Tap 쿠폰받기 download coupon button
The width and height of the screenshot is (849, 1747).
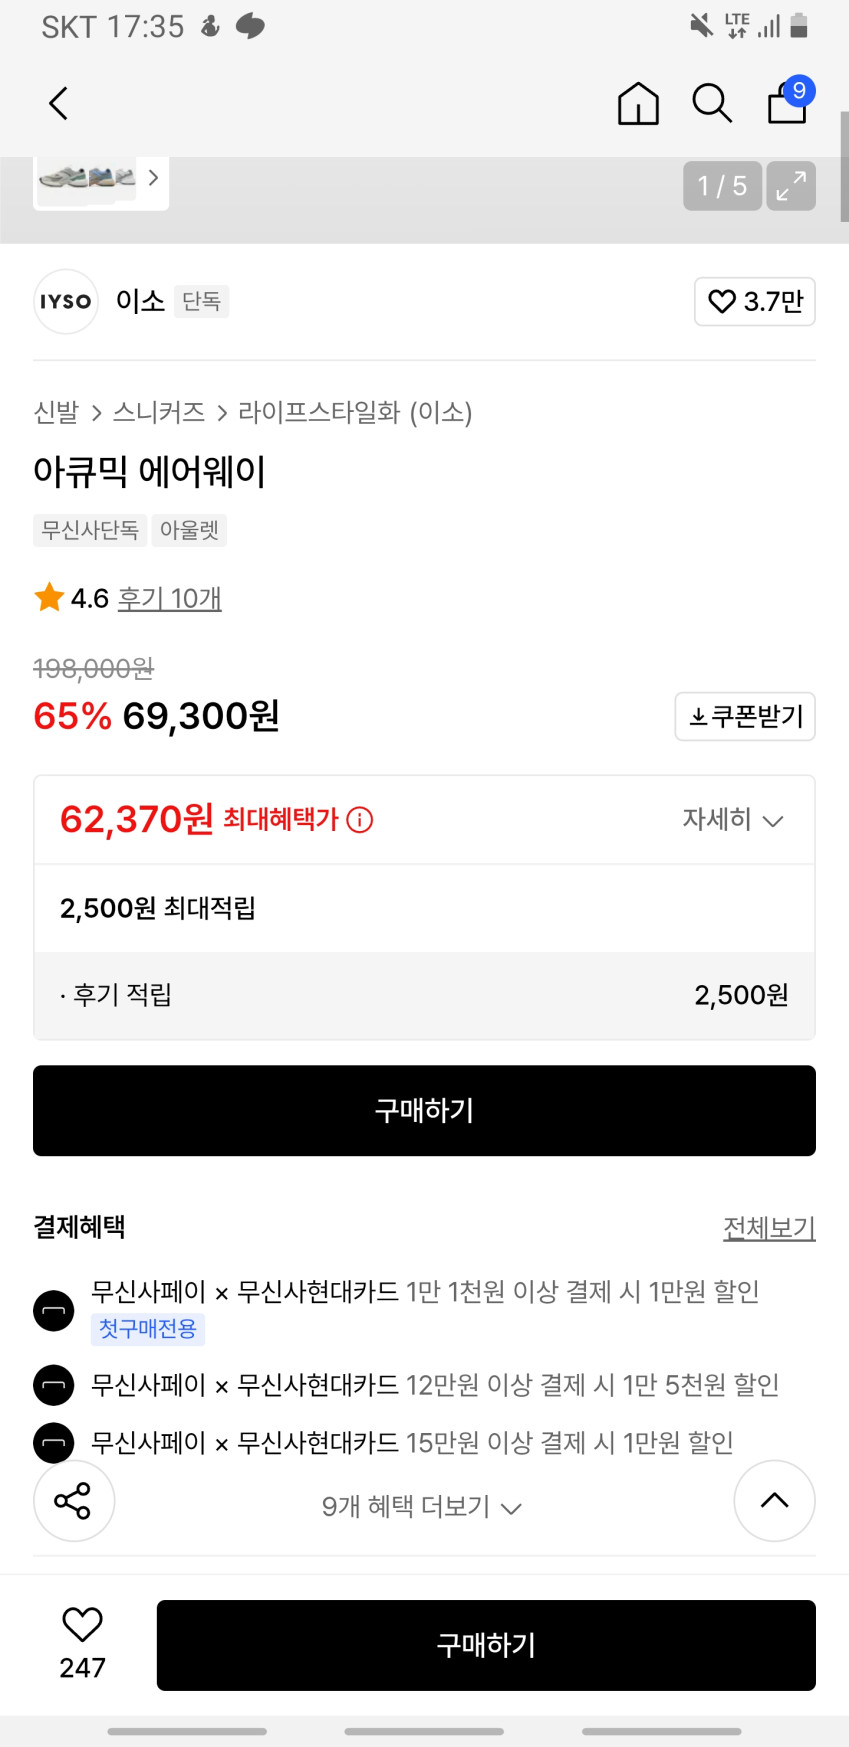pyautogui.click(x=745, y=716)
